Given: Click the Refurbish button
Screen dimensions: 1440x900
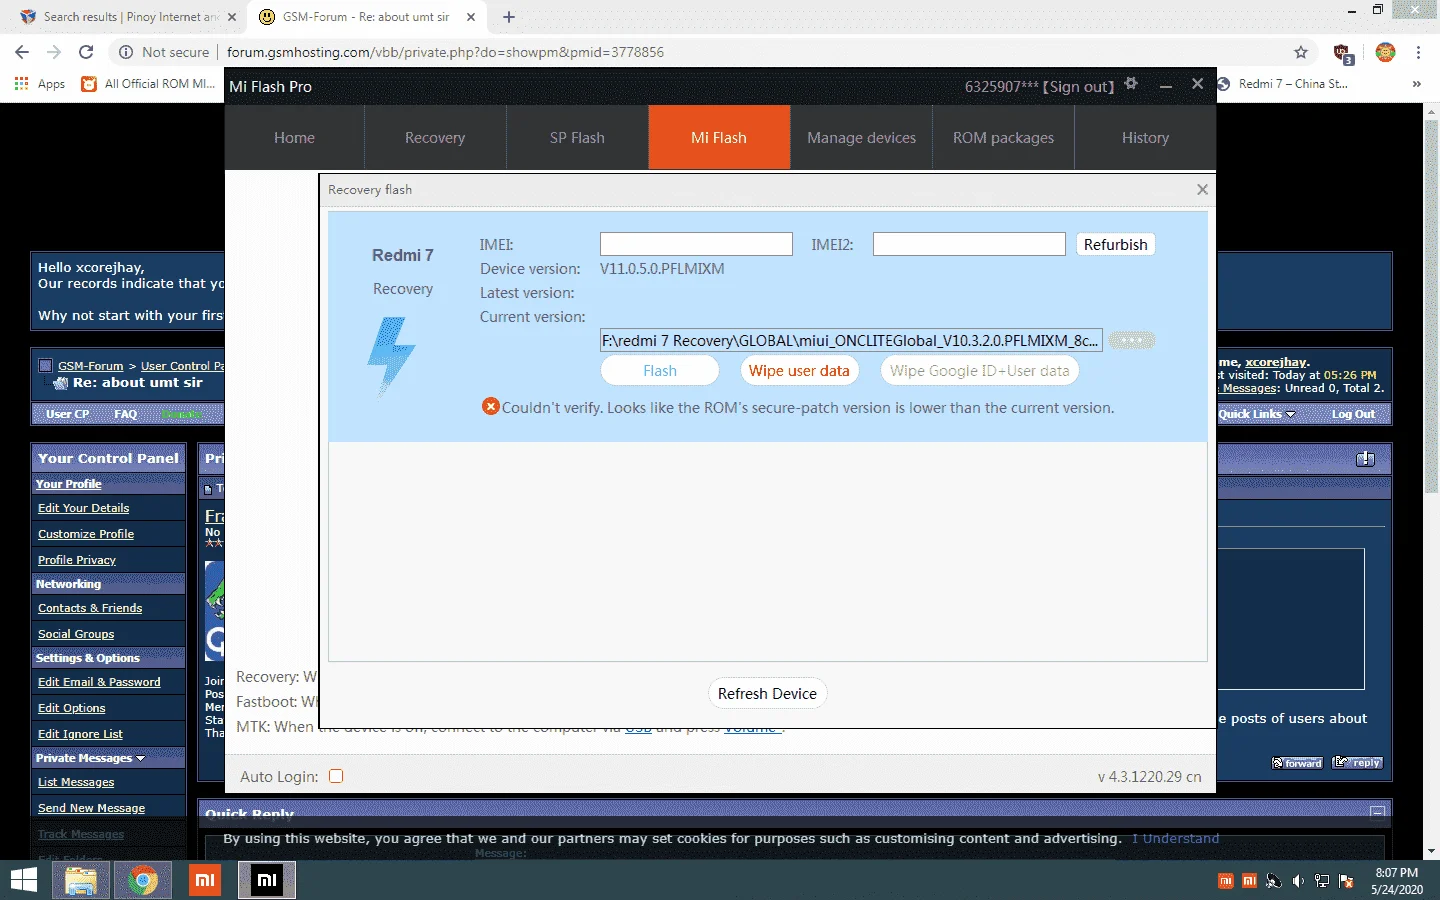Looking at the screenshot, I should [x=1115, y=244].
